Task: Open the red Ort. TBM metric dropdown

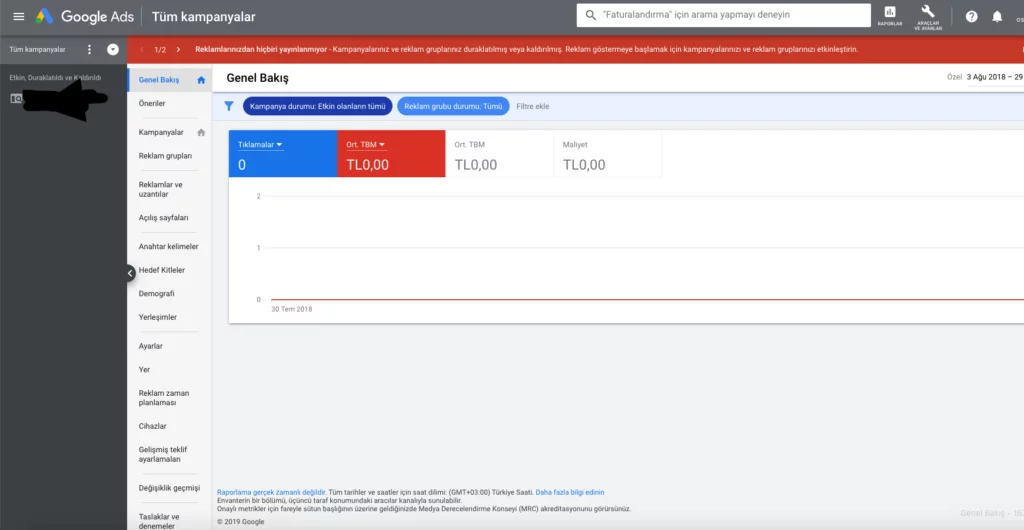Action: 366,145
